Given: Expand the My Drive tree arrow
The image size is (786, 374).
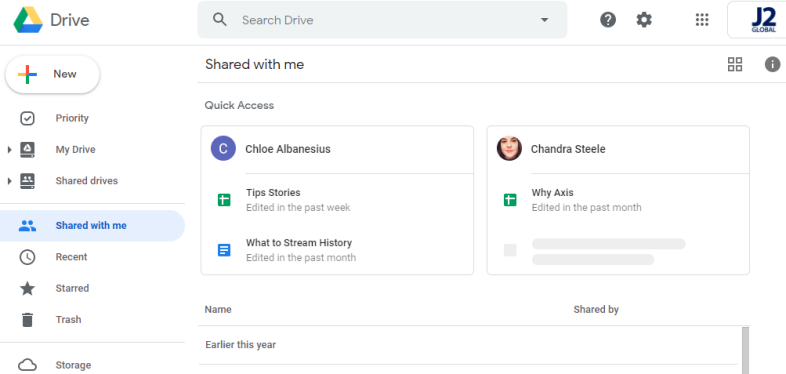Looking at the screenshot, I should point(9,149).
